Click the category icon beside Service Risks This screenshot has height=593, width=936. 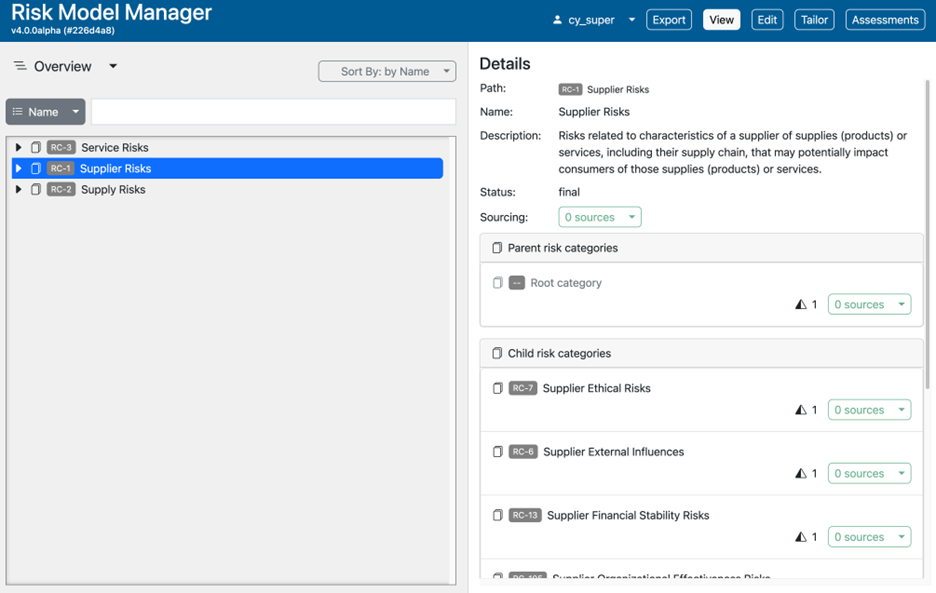pyautogui.click(x=36, y=147)
